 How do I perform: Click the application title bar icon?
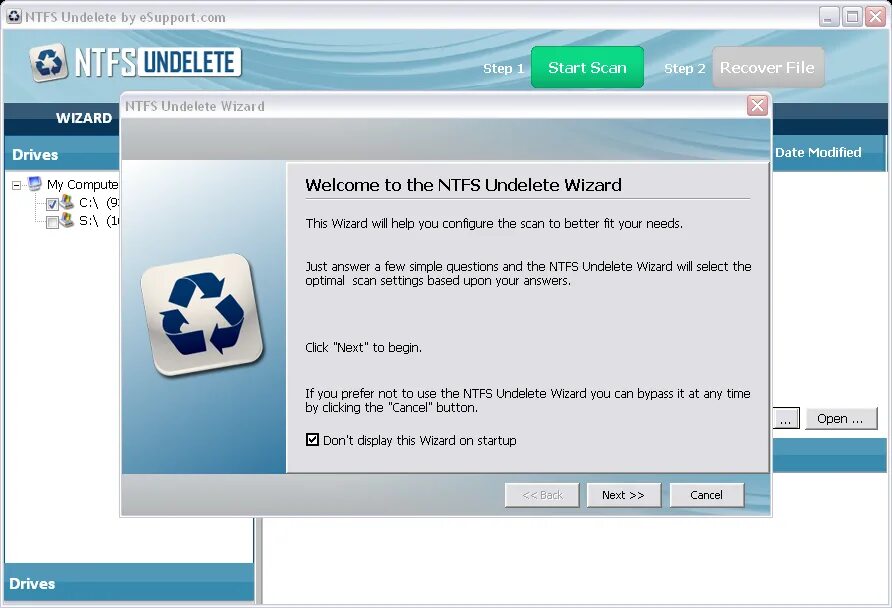click(x=14, y=16)
